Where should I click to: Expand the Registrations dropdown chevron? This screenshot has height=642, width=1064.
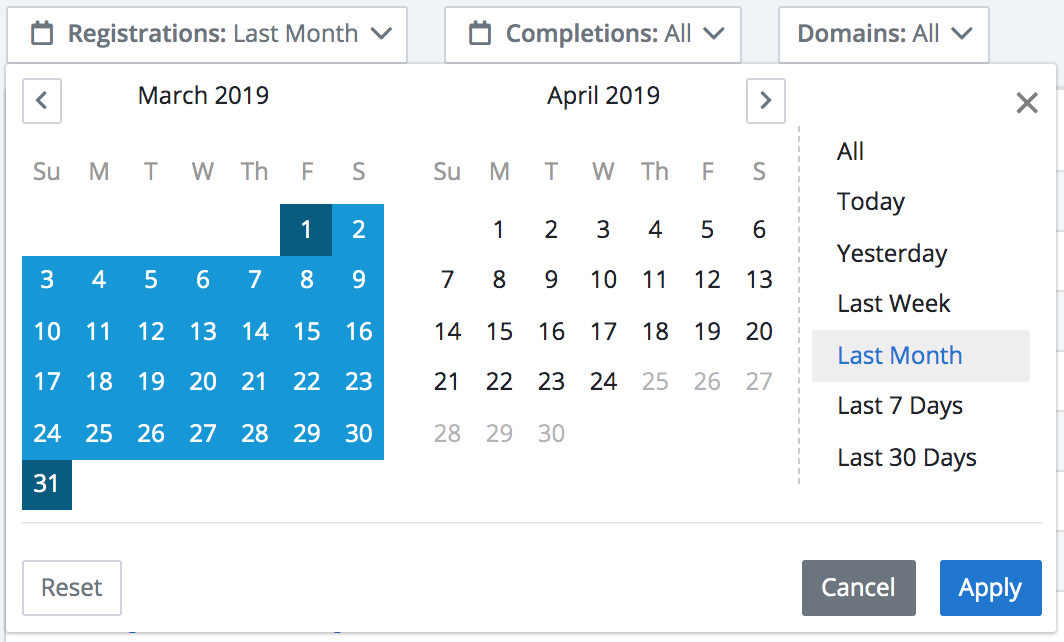[x=381, y=33]
